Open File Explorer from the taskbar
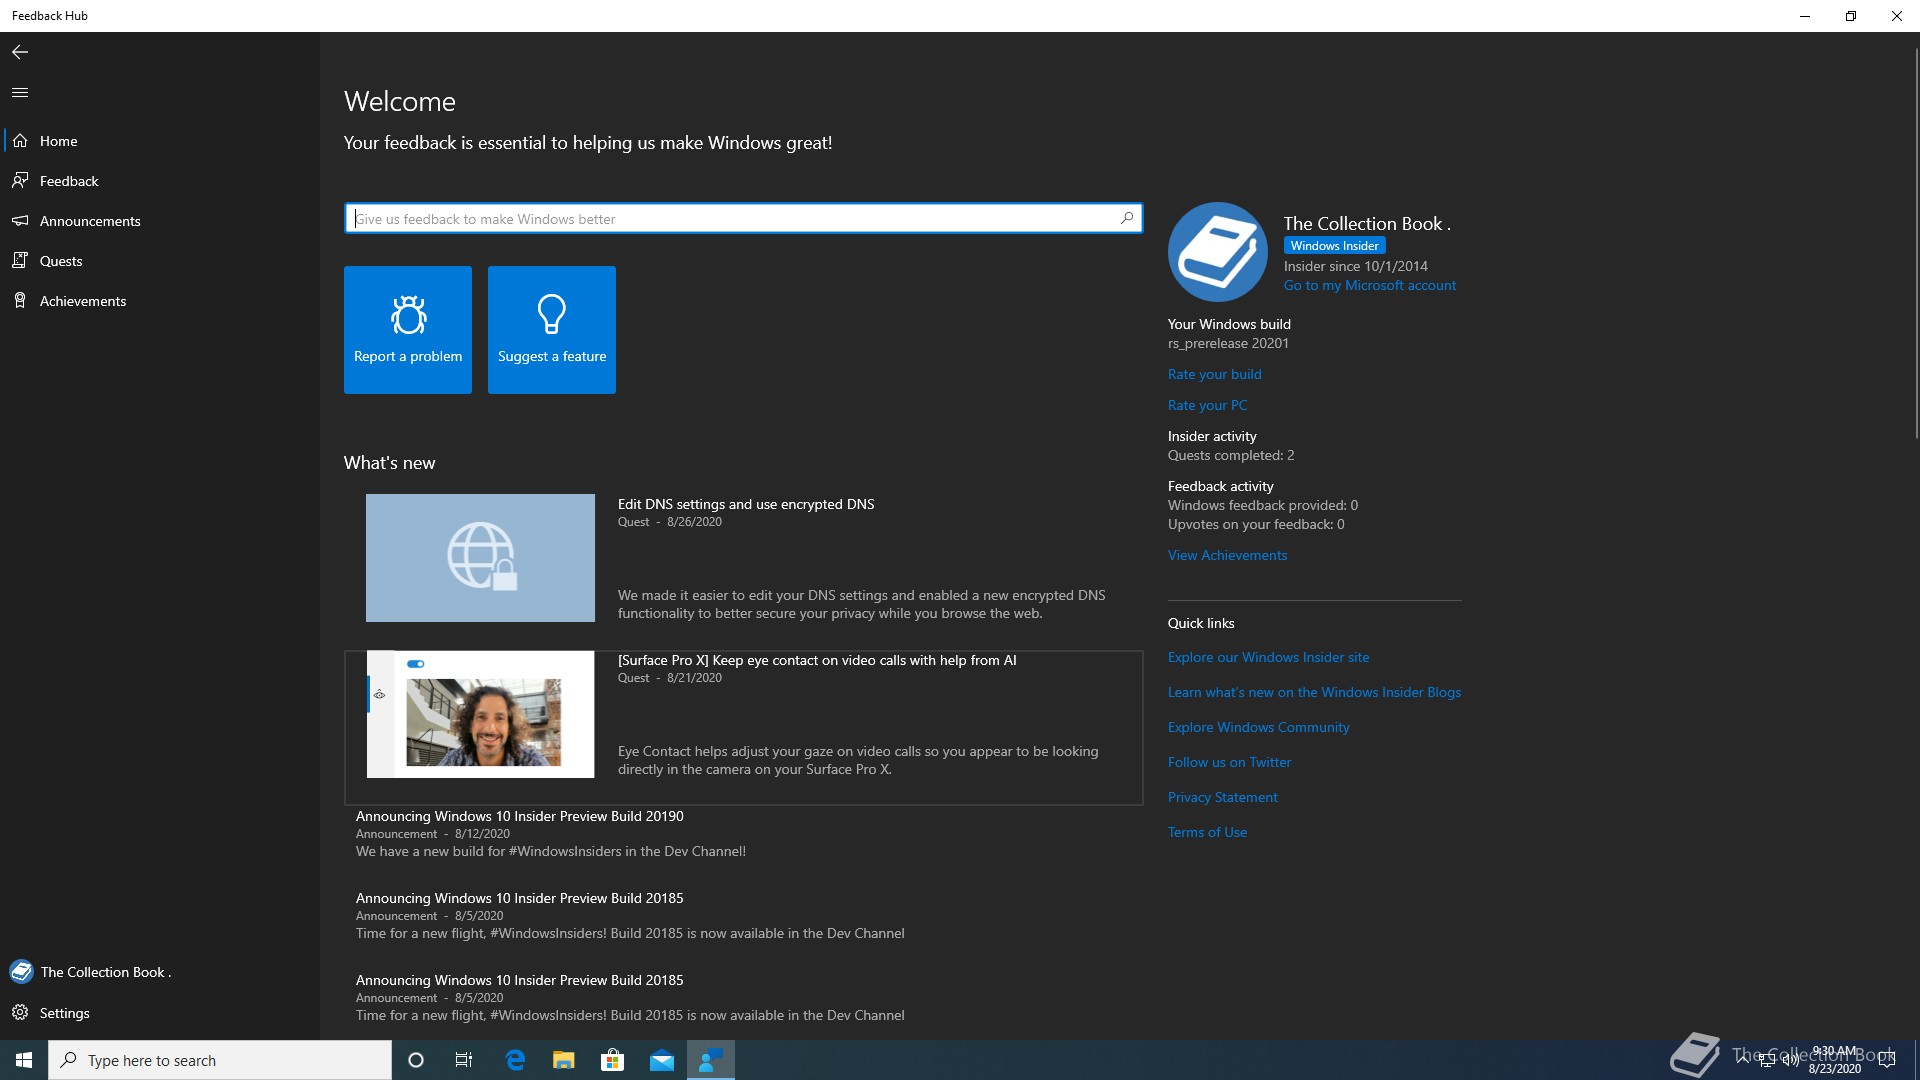1920x1080 pixels. 564,1060
